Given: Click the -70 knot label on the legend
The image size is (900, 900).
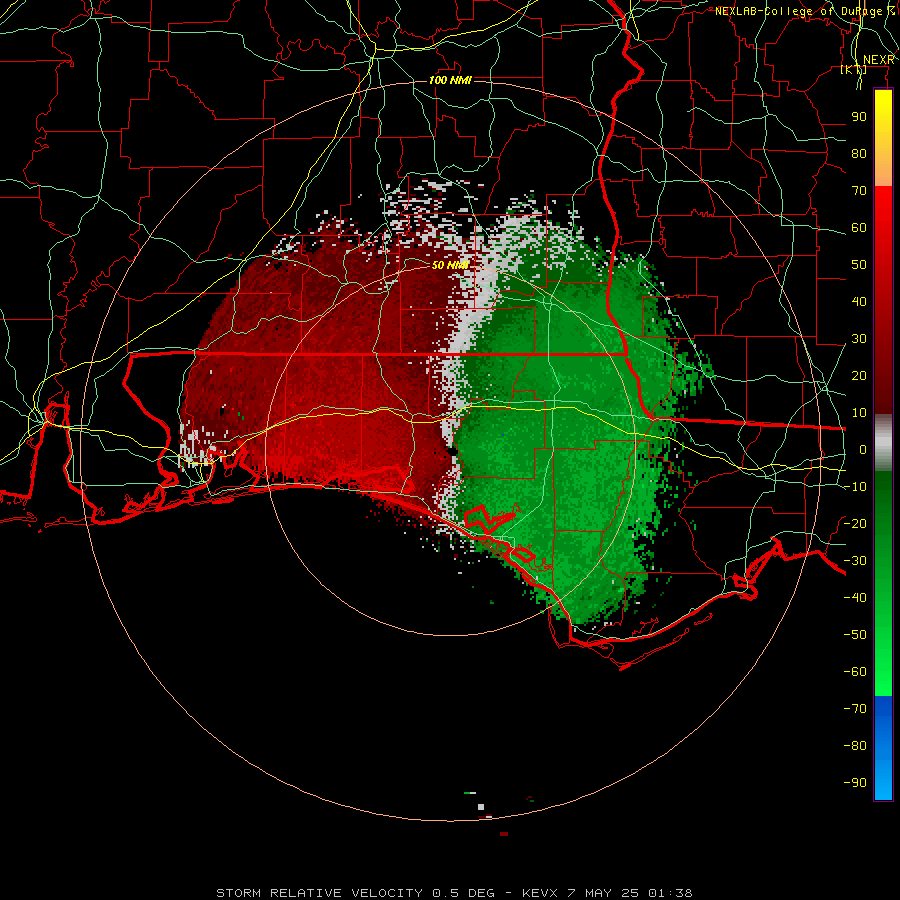Looking at the screenshot, I should [x=855, y=709].
